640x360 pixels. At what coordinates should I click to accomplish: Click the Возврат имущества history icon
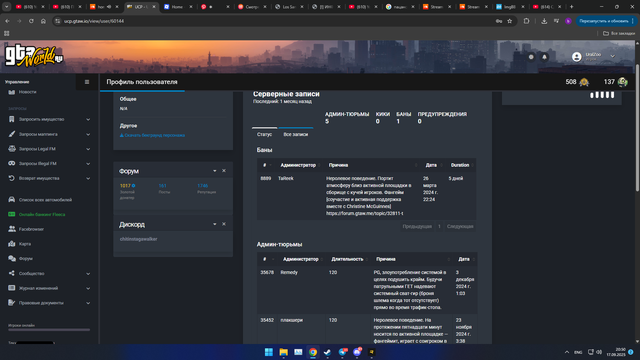pyautogui.click(x=11, y=178)
